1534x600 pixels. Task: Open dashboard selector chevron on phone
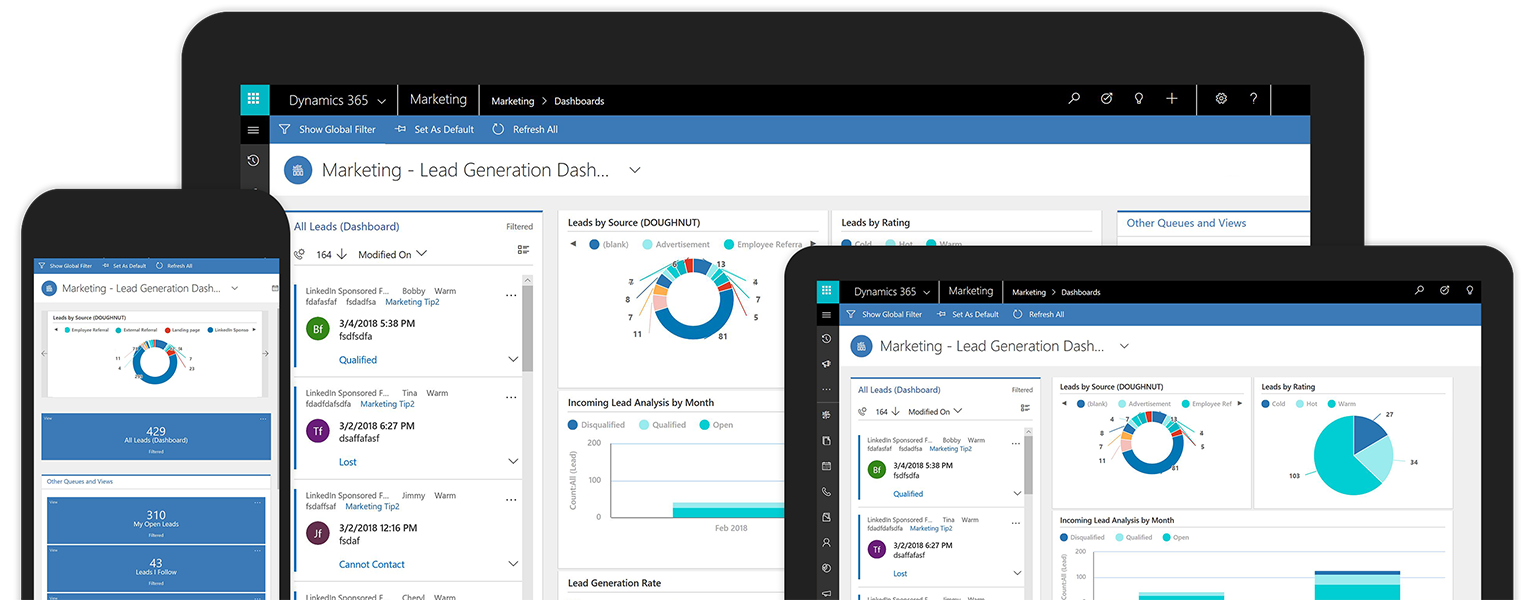point(235,288)
